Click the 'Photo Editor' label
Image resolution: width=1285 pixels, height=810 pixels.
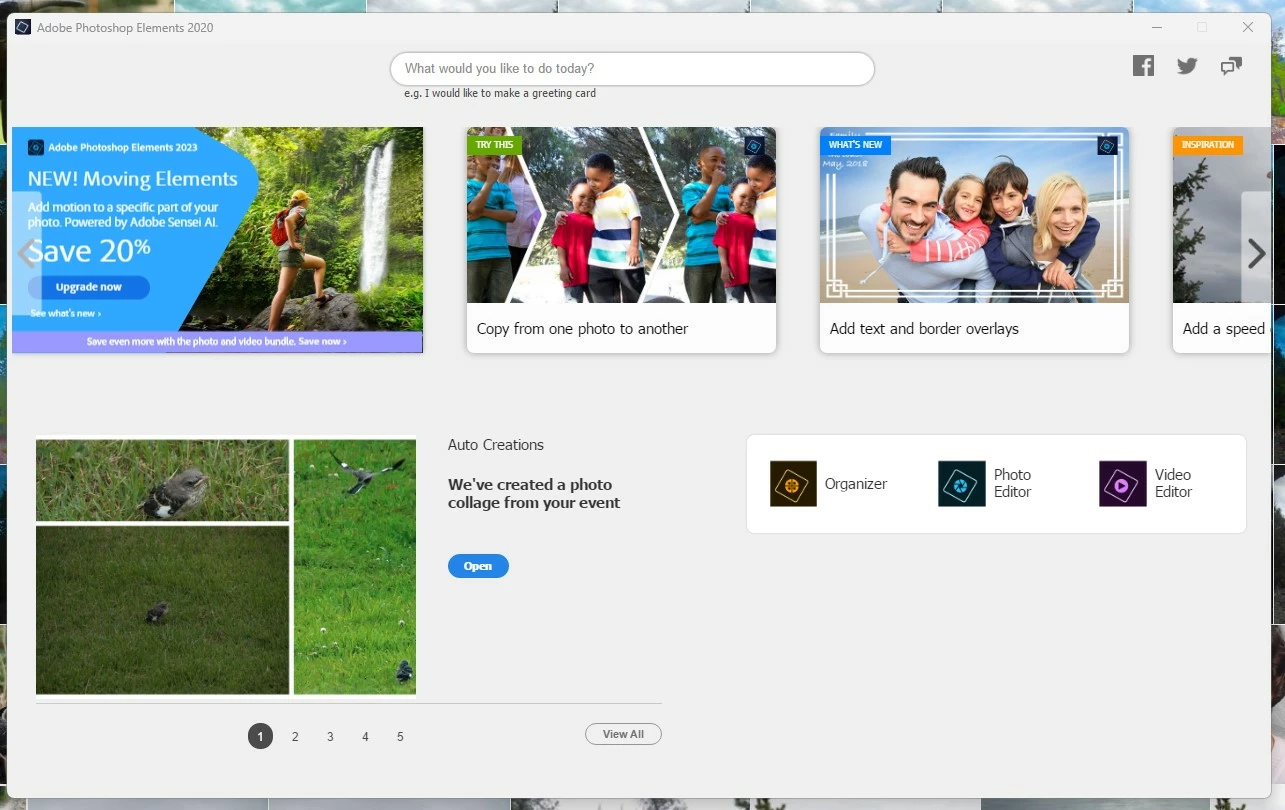(x=1012, y=483)
